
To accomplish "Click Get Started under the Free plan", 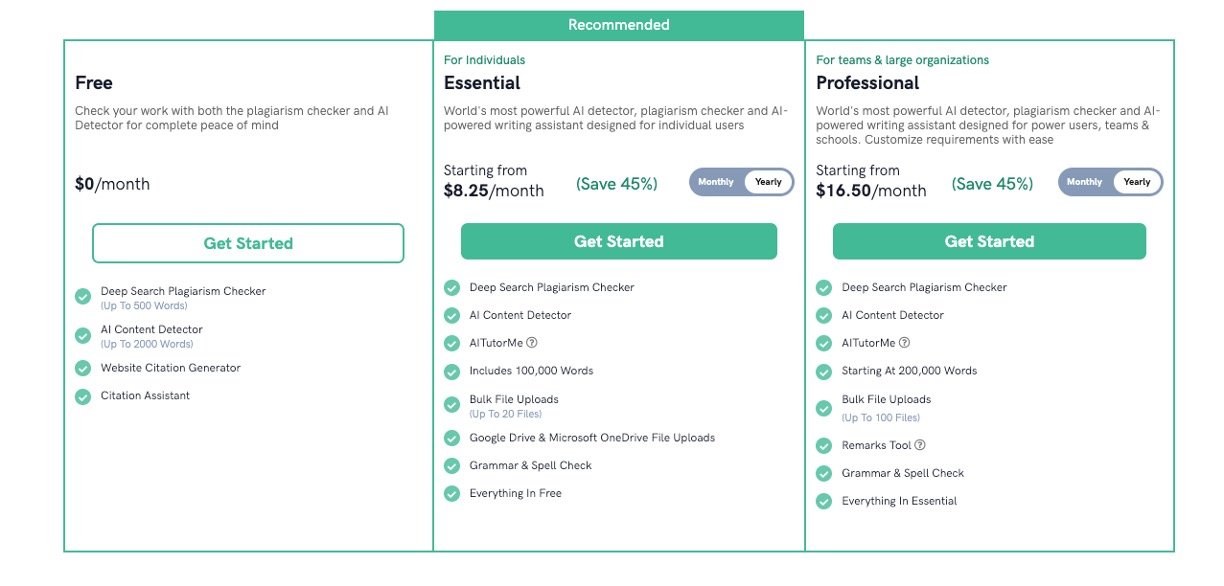I will pos(248,243).
